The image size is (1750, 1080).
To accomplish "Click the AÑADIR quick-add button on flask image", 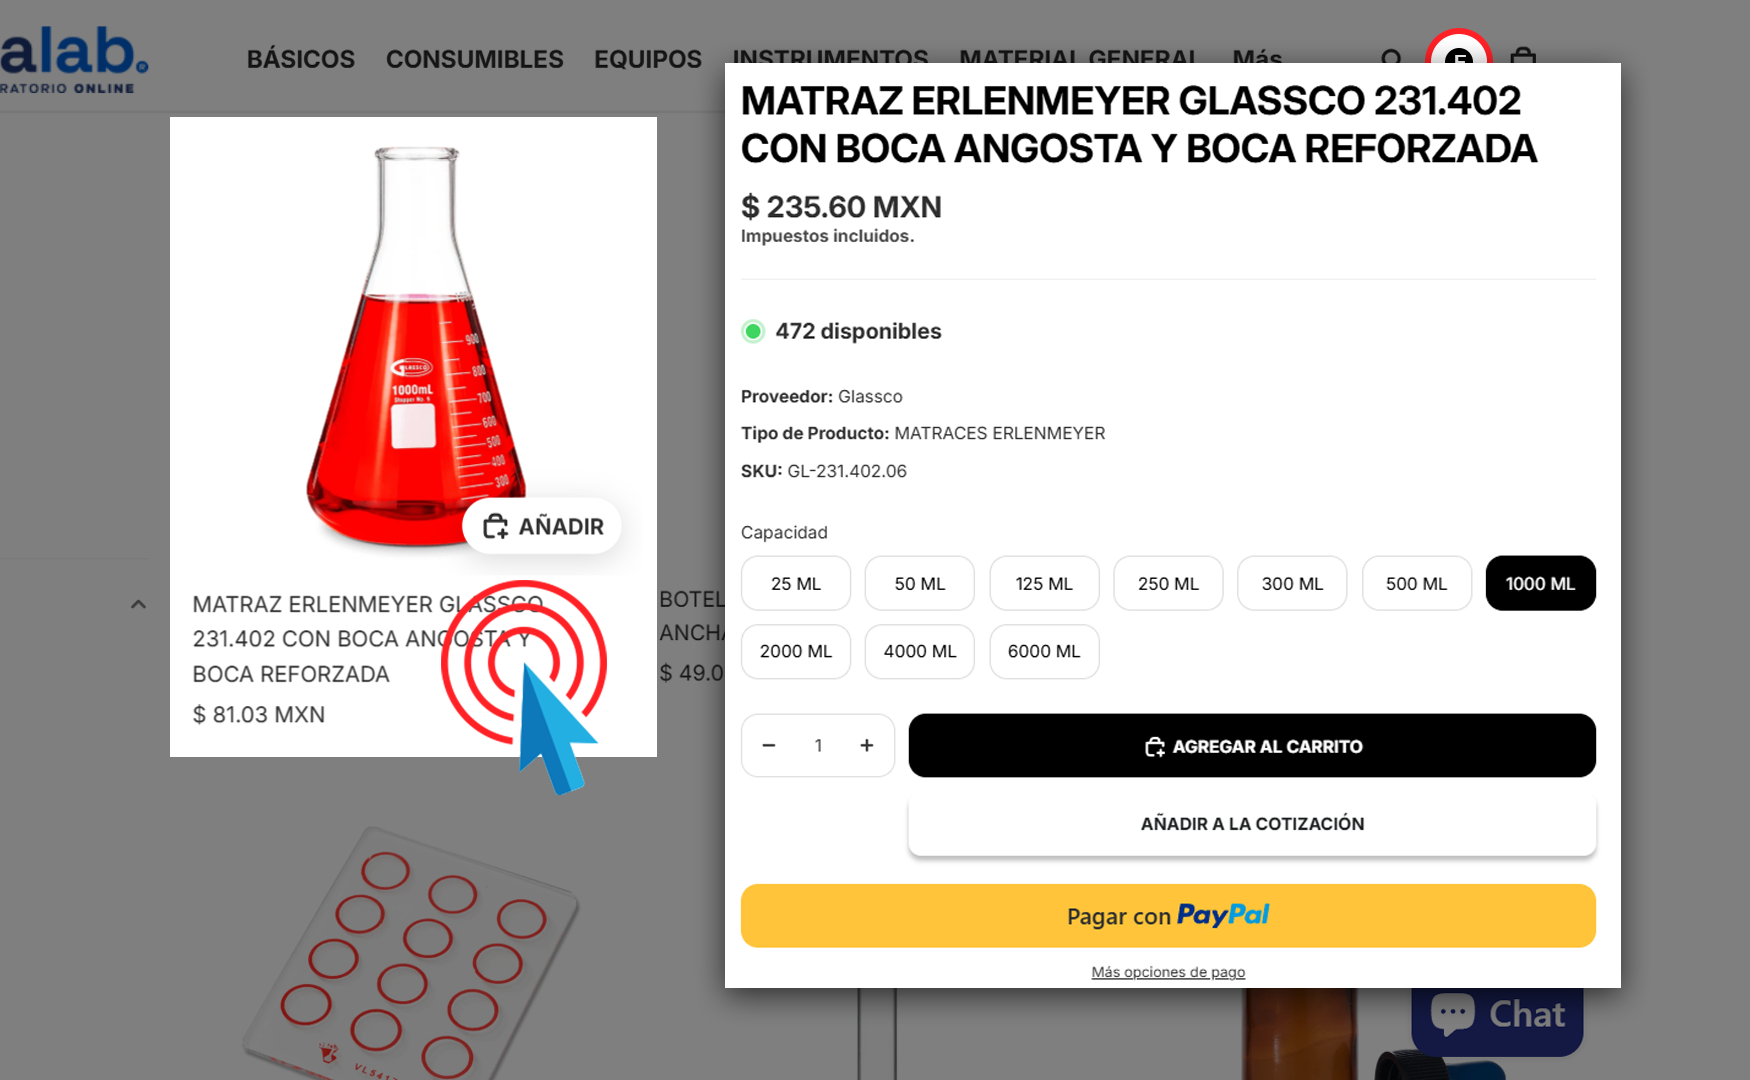I will pyautogui.click(x=542, y=526).
